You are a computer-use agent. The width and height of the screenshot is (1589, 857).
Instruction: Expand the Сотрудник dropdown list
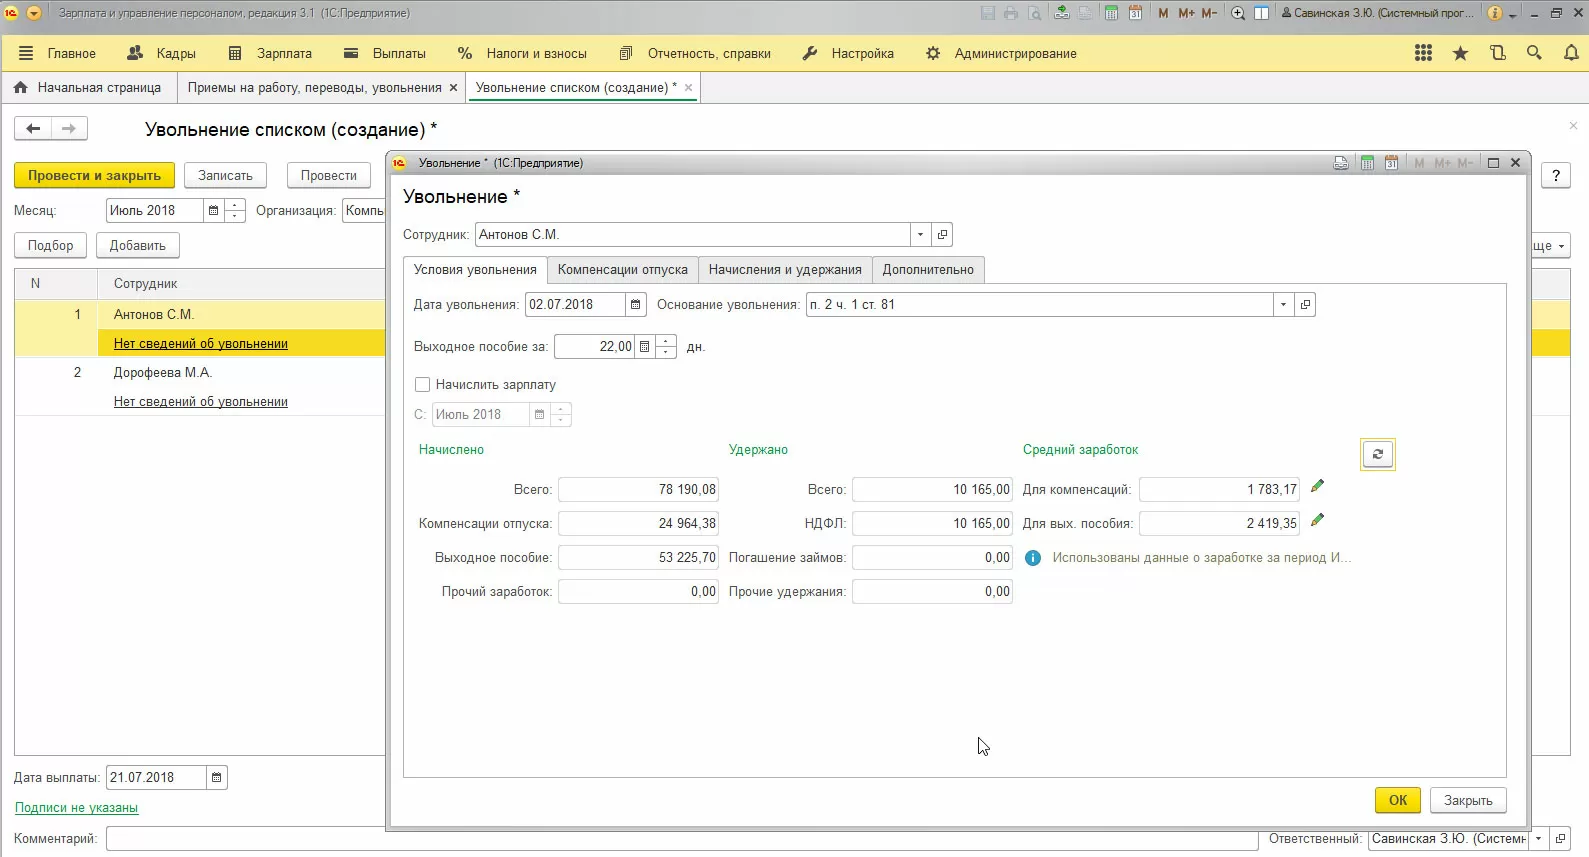(x=920, y=235)
